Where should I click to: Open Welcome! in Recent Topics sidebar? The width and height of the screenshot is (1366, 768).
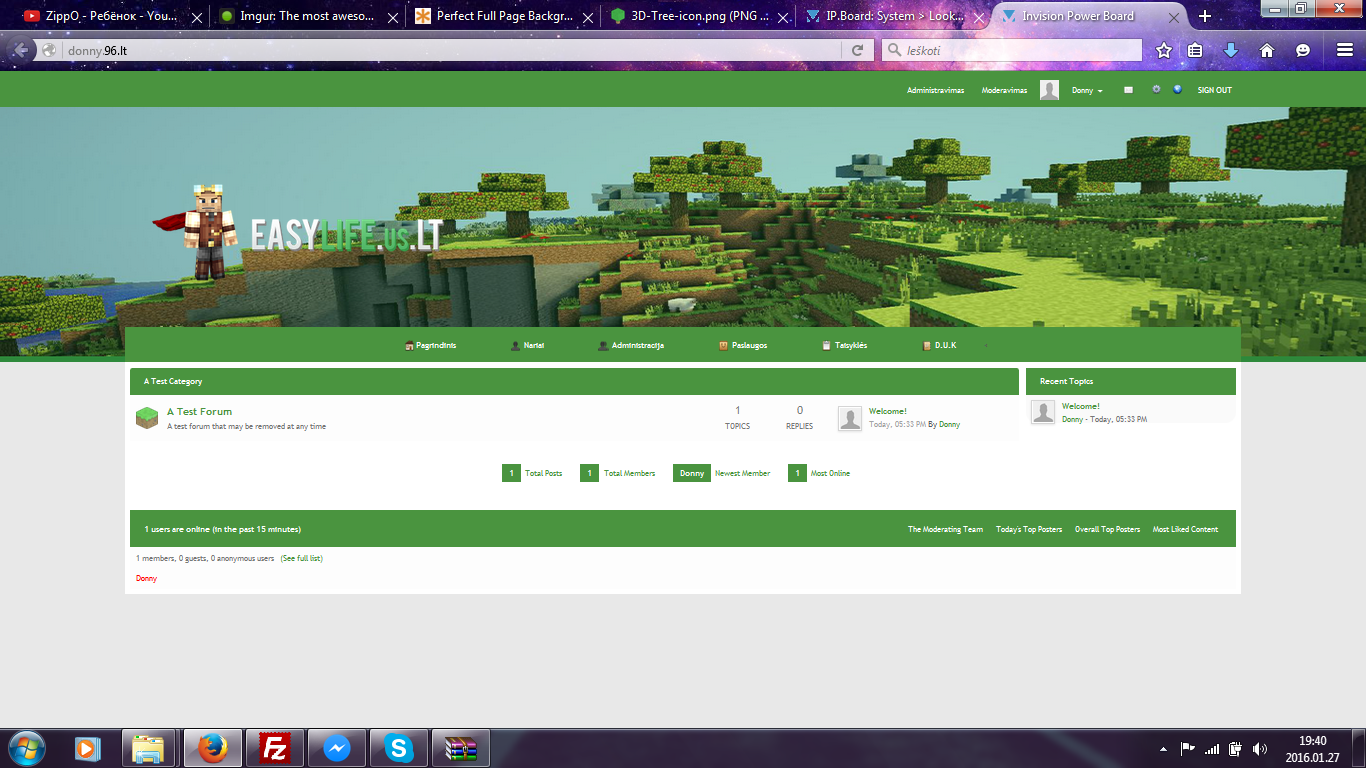pos(1081,406)
